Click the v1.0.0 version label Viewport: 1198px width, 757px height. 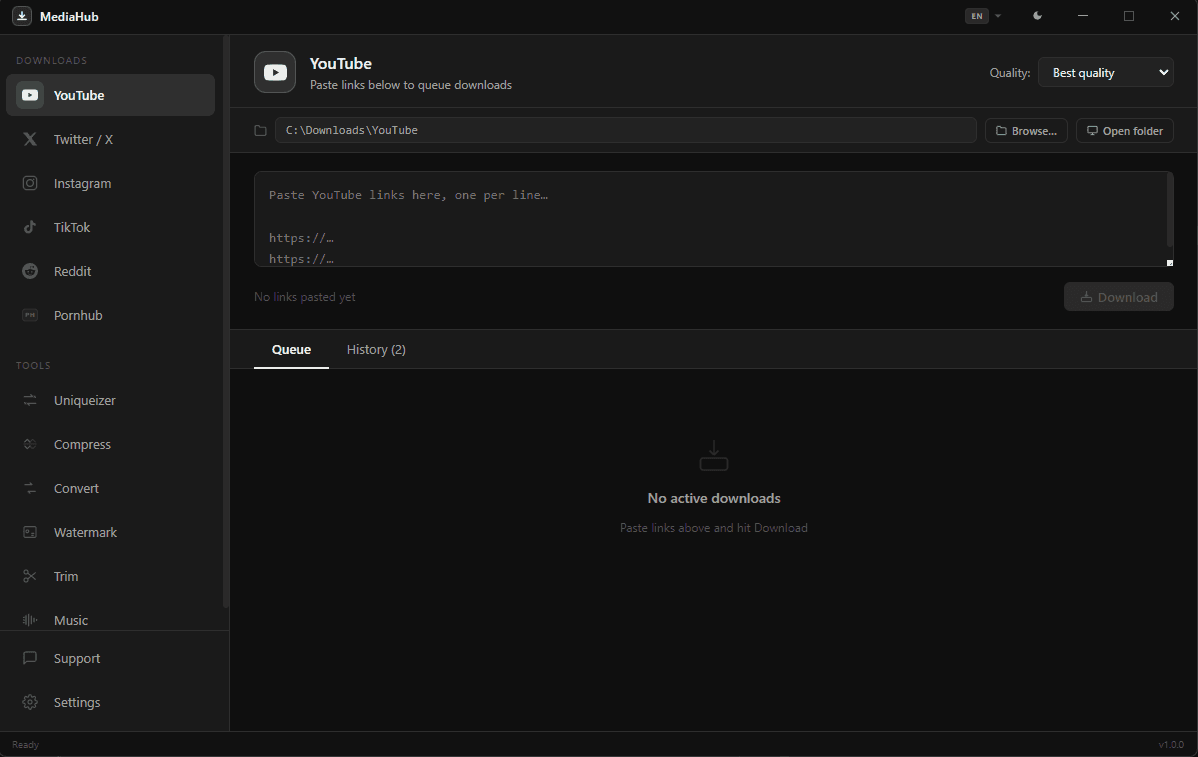[x=1171, y=745]
